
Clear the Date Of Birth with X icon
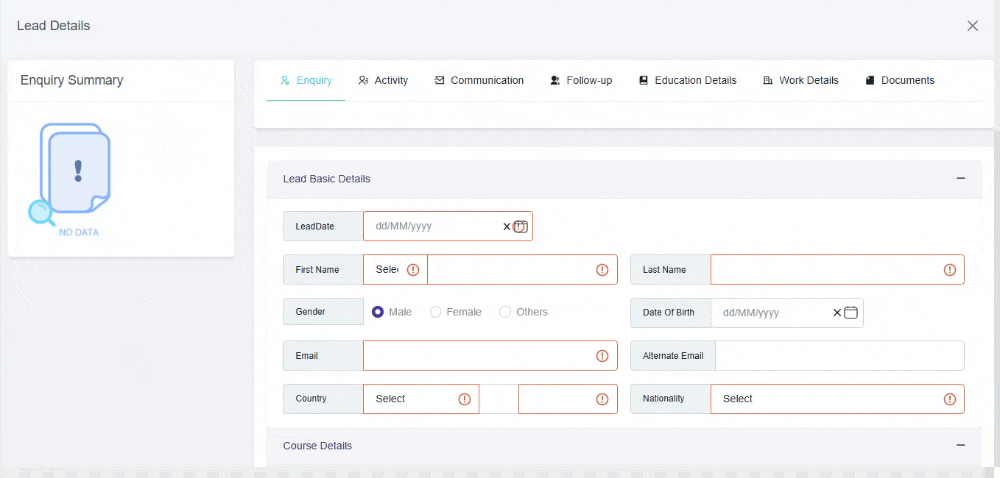point(837,312)
